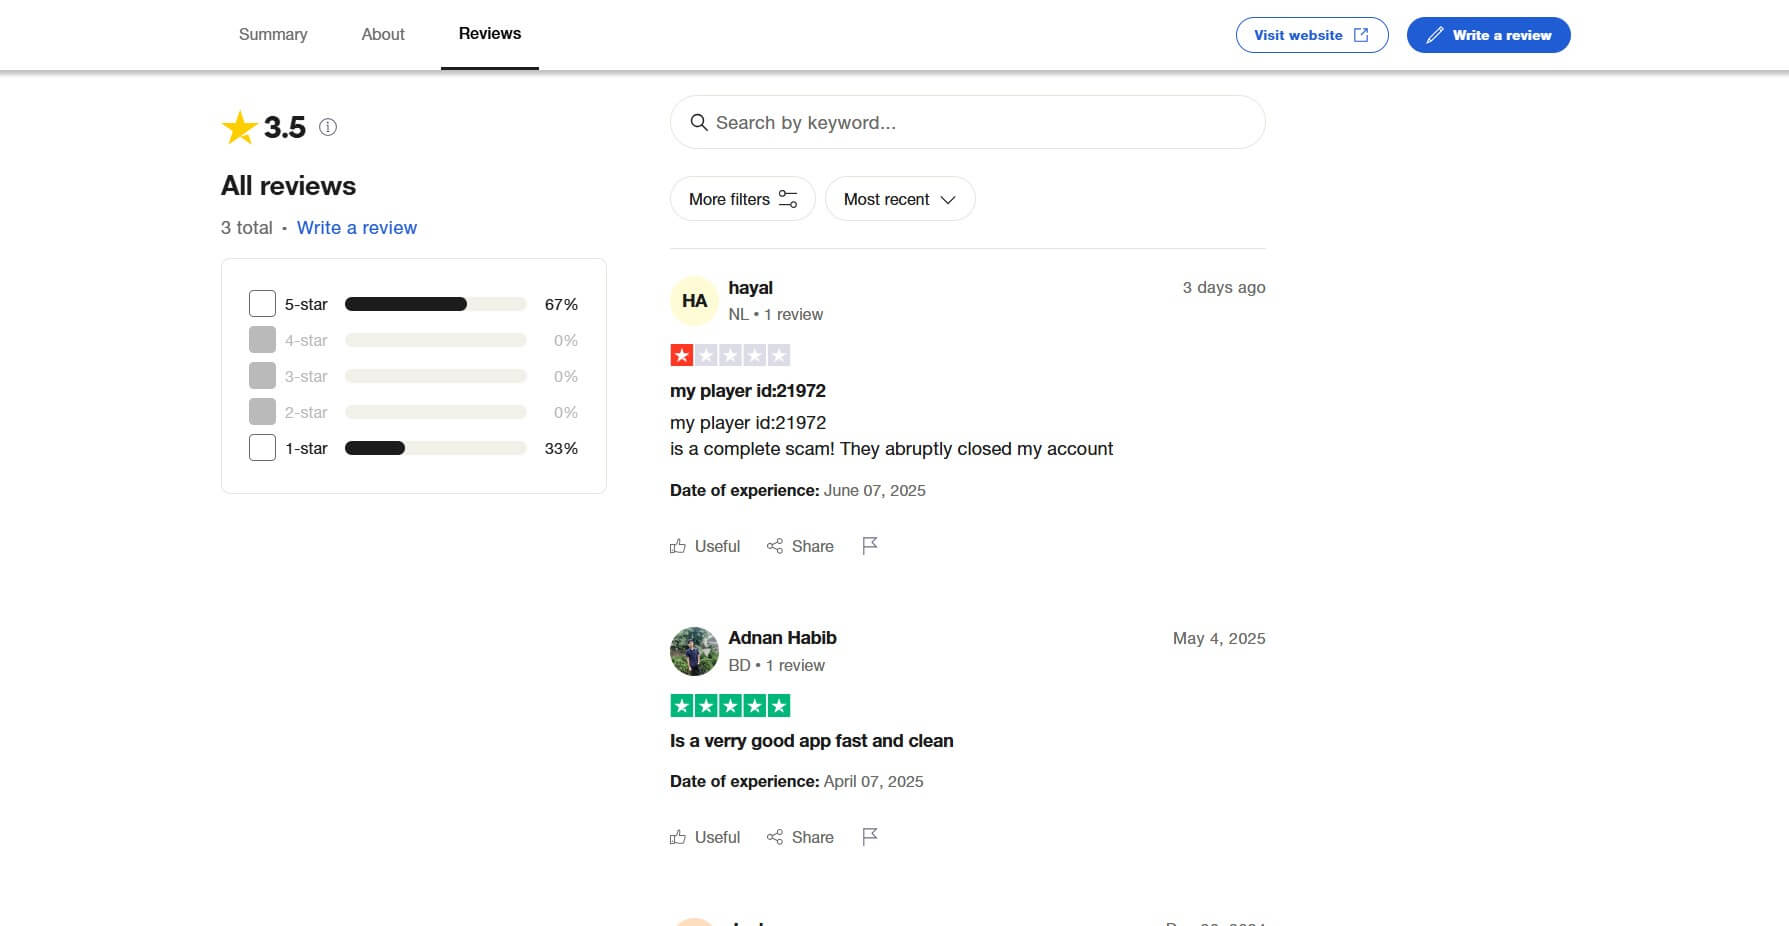Report Adnan Habib's review via flag icon

pos(869,837)
